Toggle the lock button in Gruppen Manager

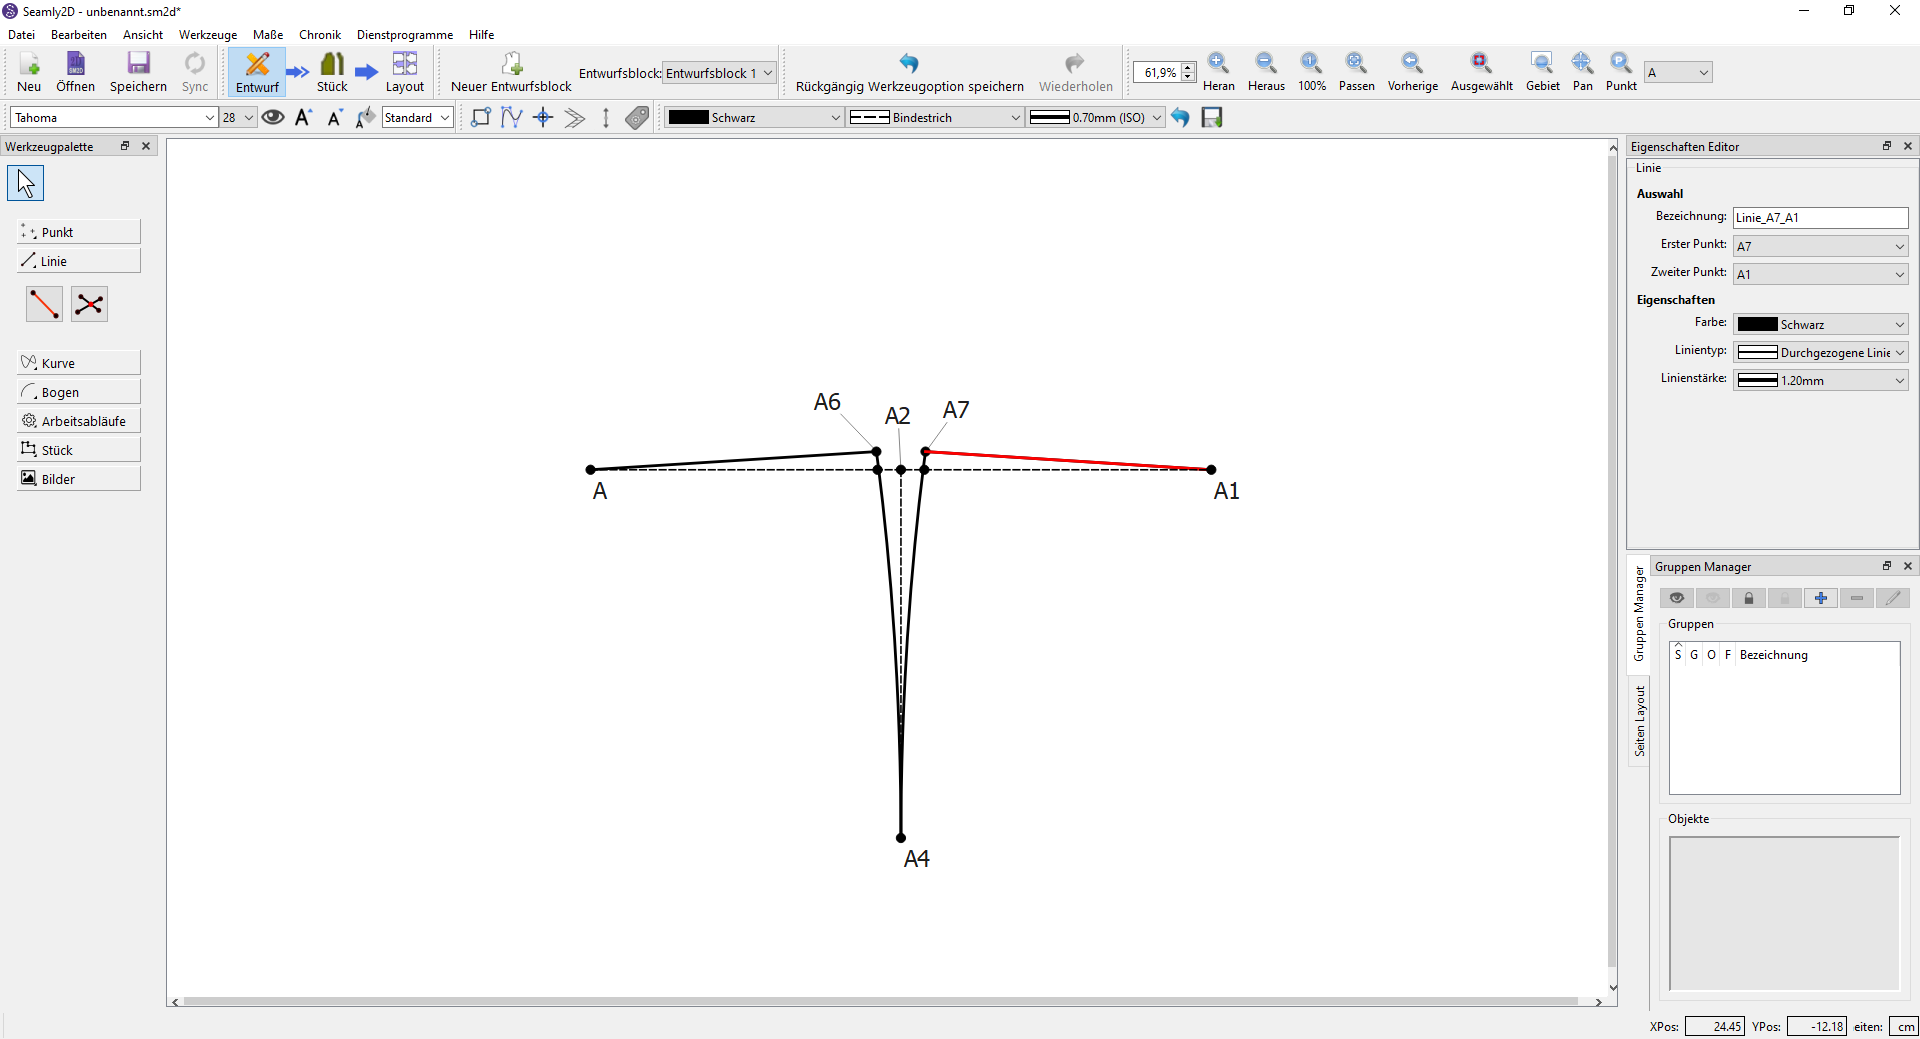point(1749,598)
